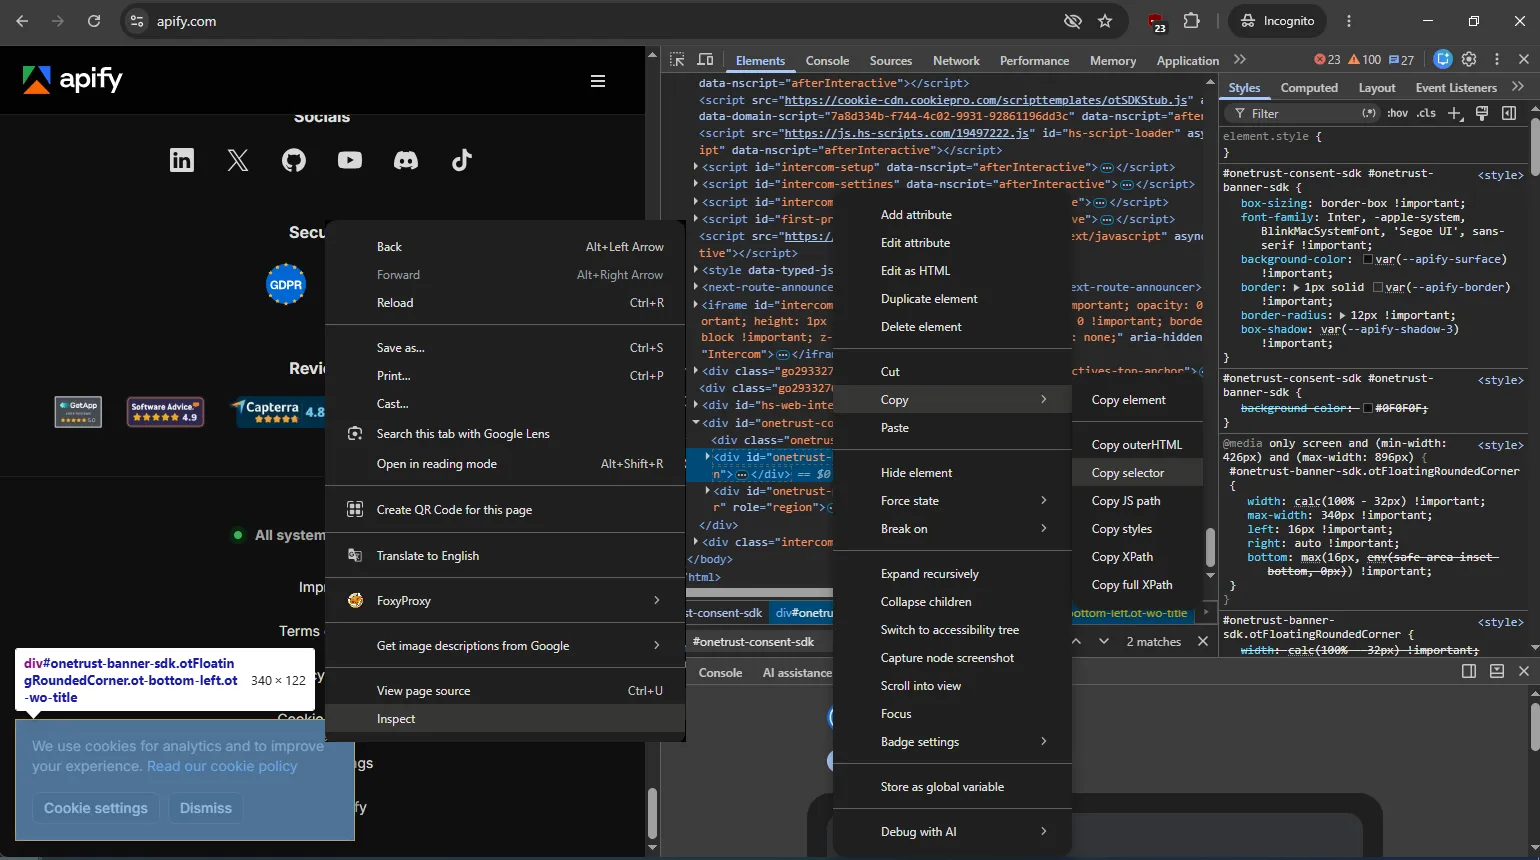Viewport: 1540px width, 860px height.
Task: Open DevTools settings gear
Action: 1469,60
